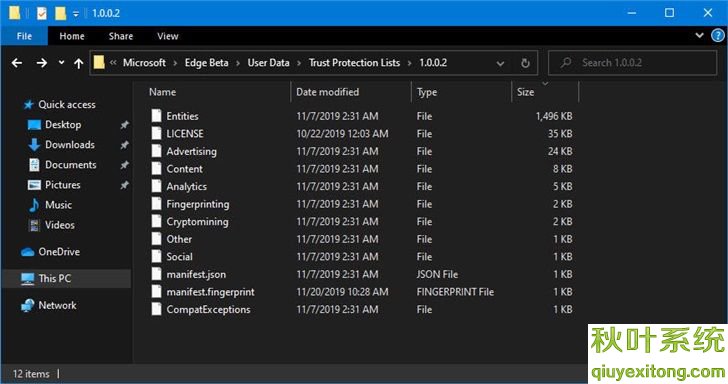Image resolution: width=728 pixels, height=384 pixels.
Task: Expand the ribbon with the chevron
Action: tap(699, 35)
